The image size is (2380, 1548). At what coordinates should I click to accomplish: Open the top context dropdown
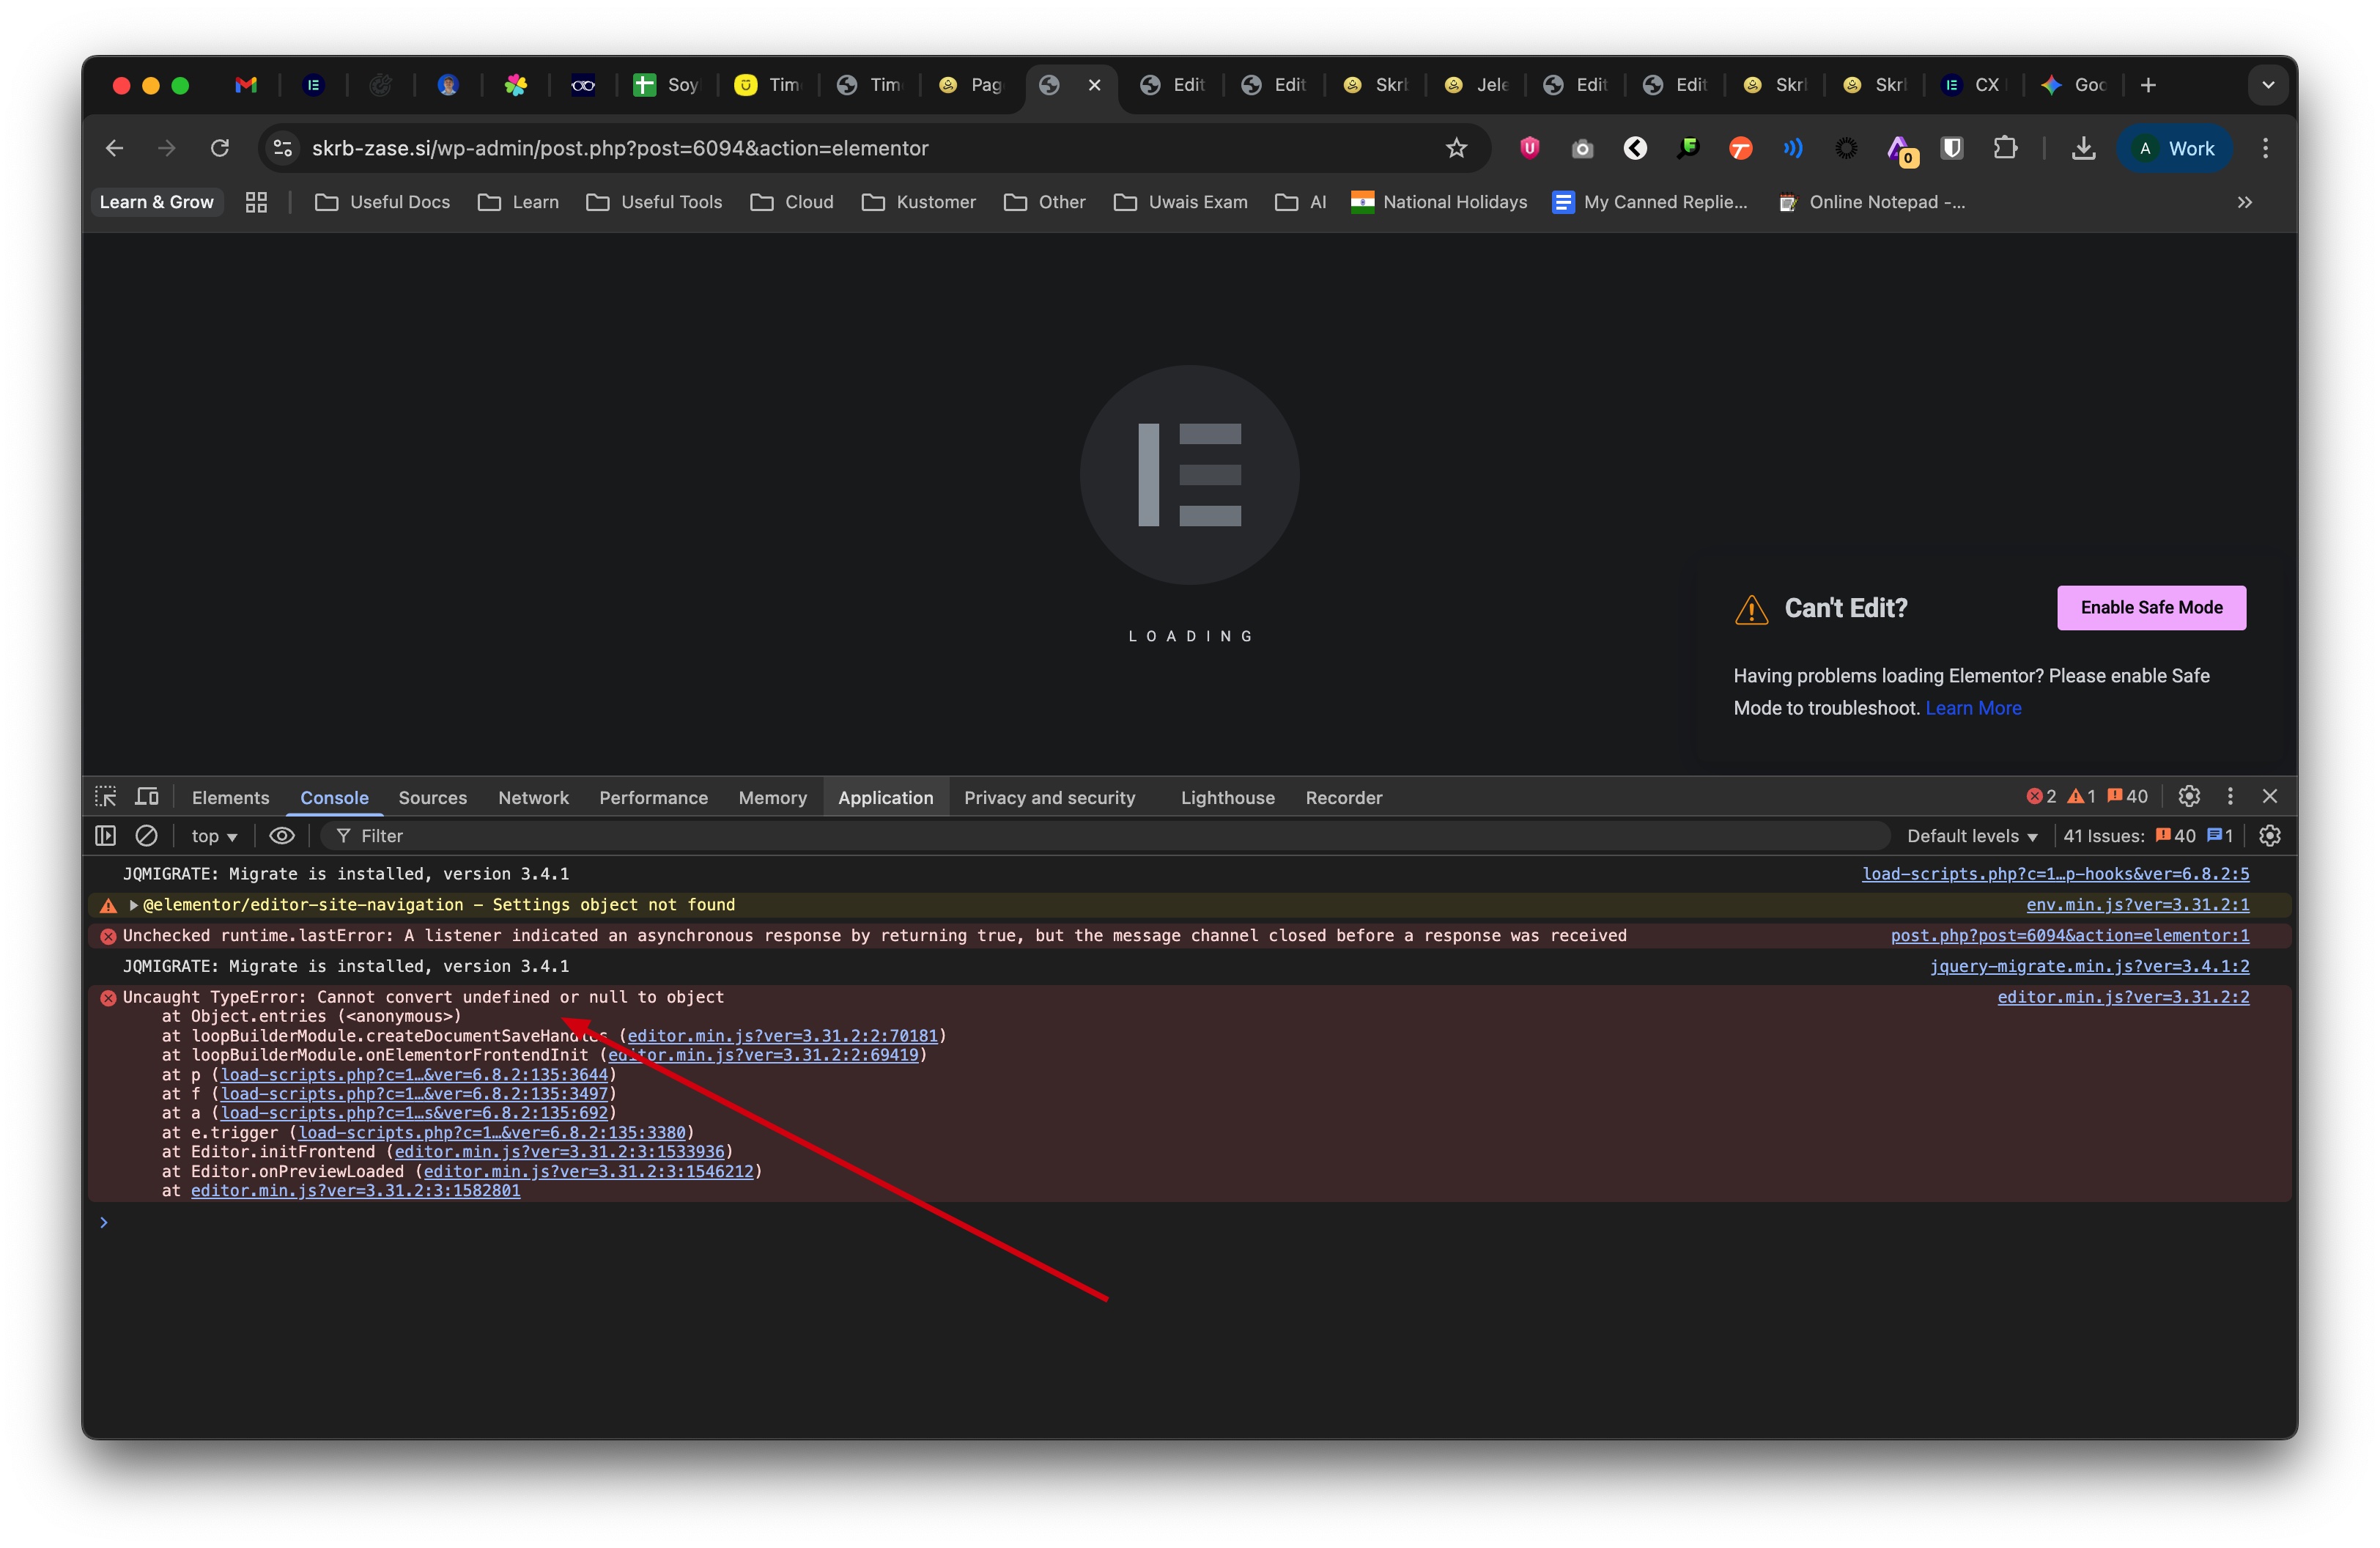pyautogui.click(x=214, y=836)
